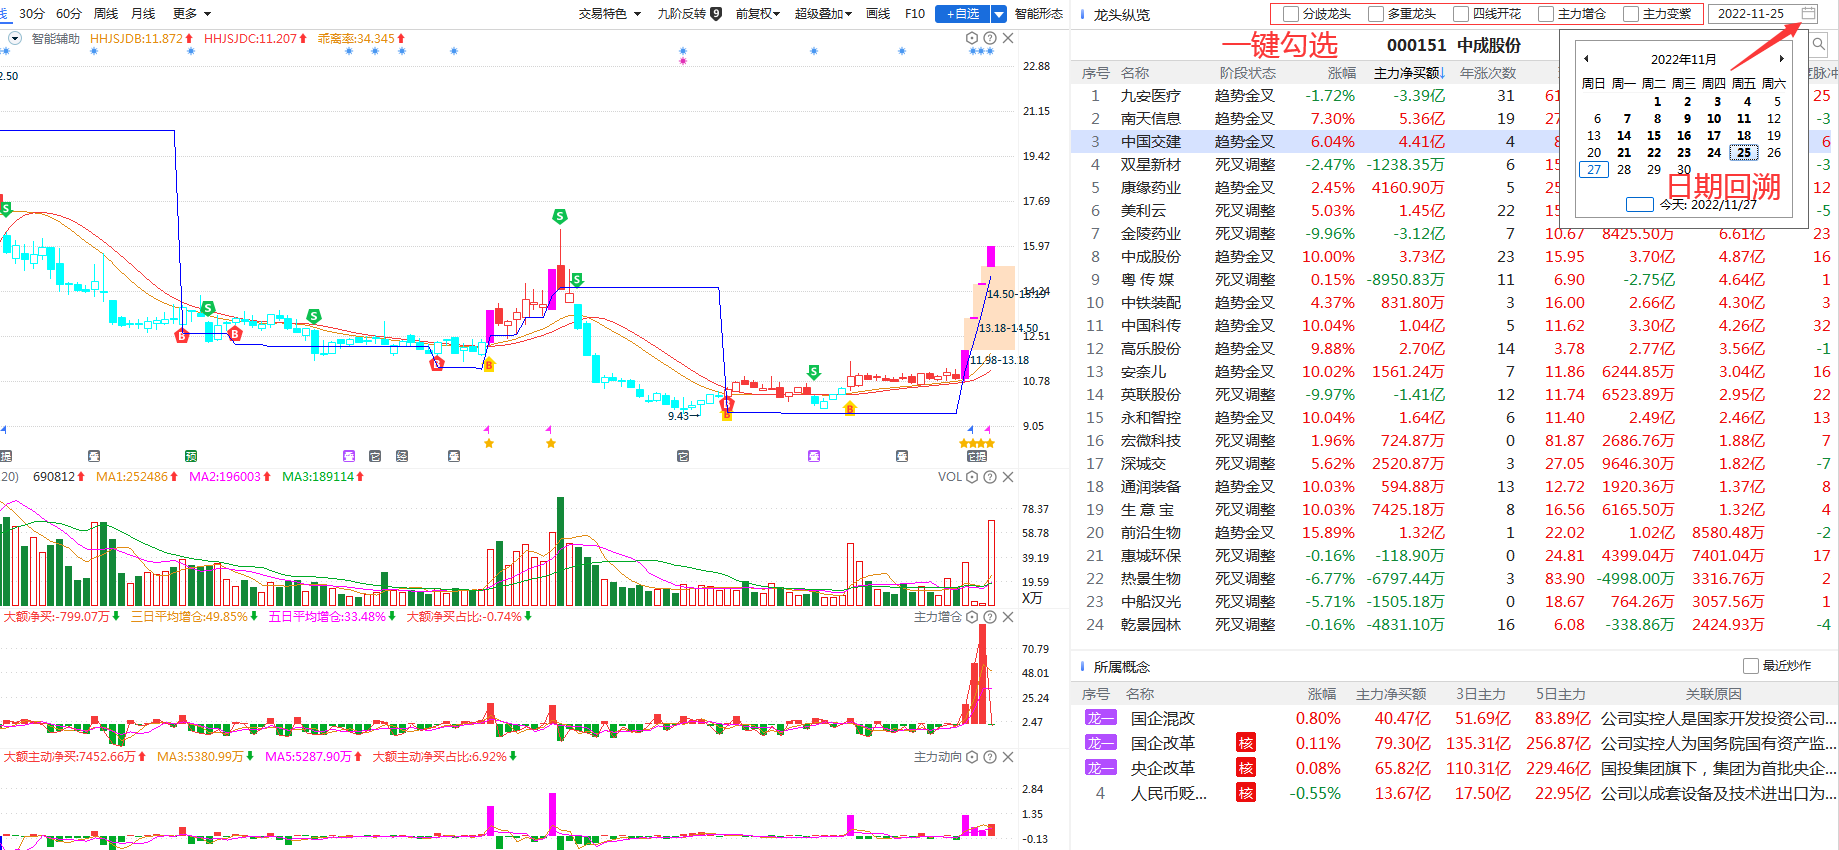This screenshot has width=1839, height=850.
Task: Open the 超级叠加 dropdown
Action: 823,13
